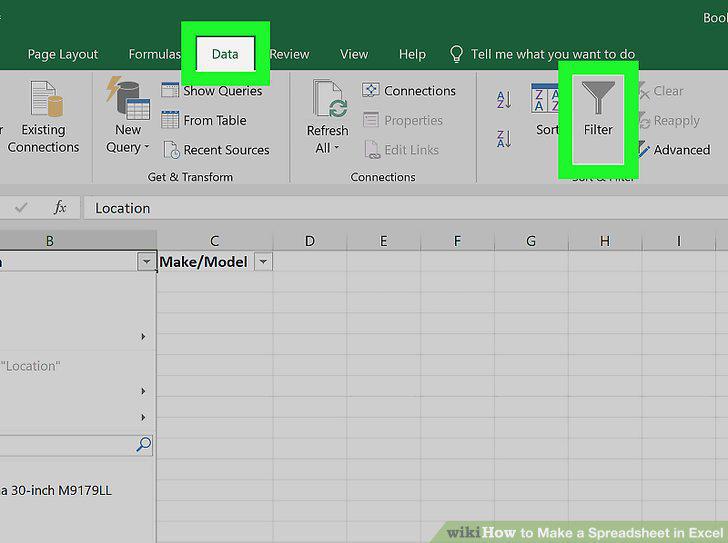Open Recent Sources
728x543 pixels.
(x=217, y=150)
